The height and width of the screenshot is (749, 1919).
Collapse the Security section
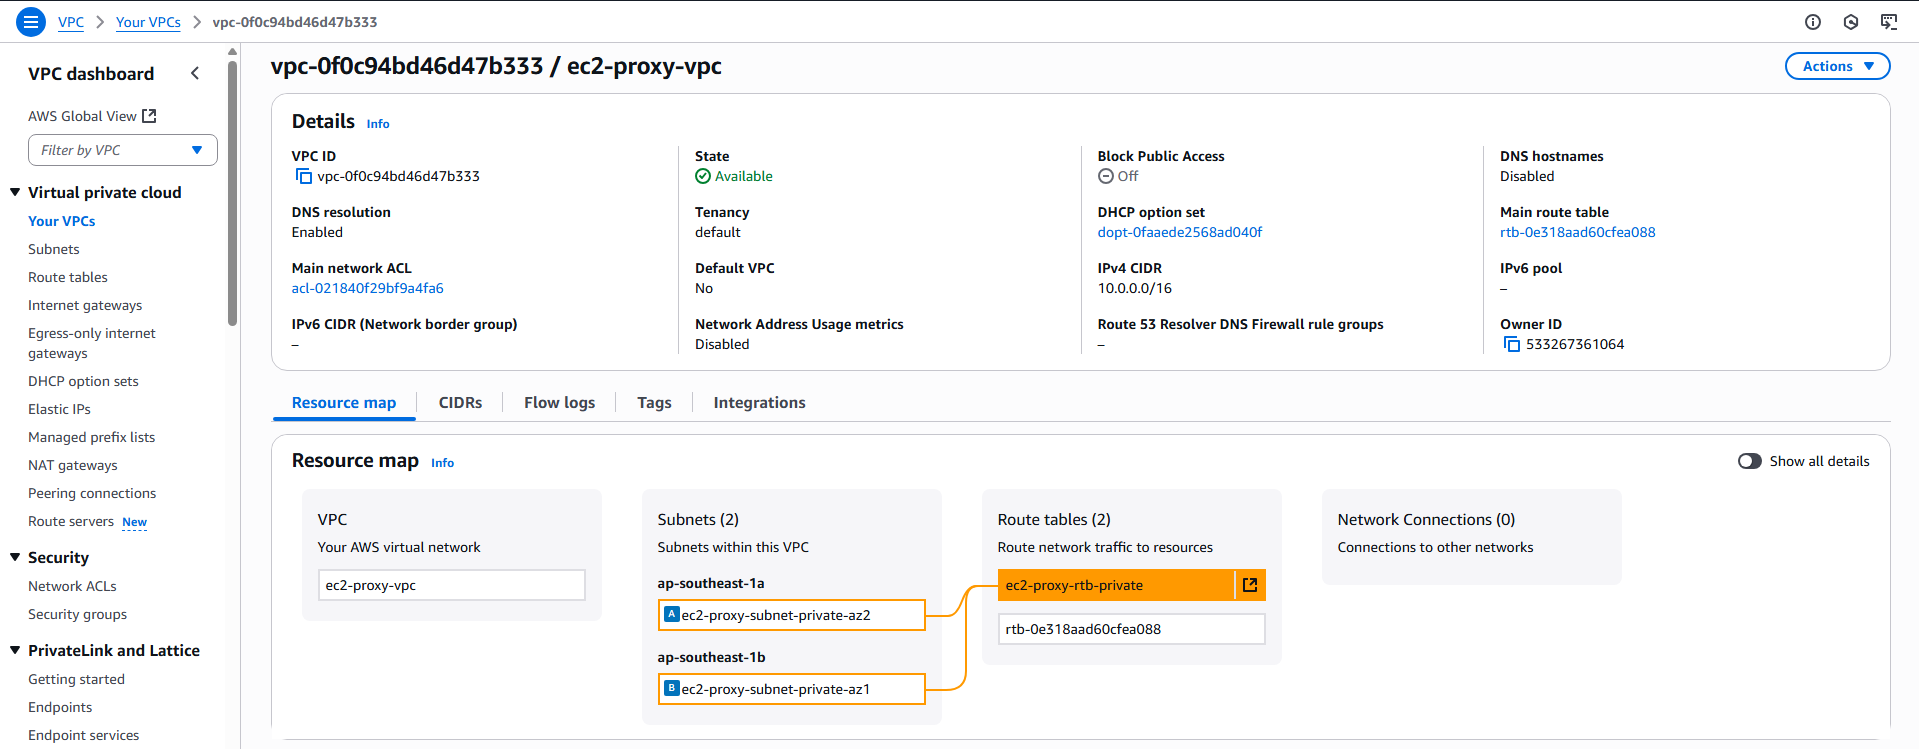(x=15, y=557)
